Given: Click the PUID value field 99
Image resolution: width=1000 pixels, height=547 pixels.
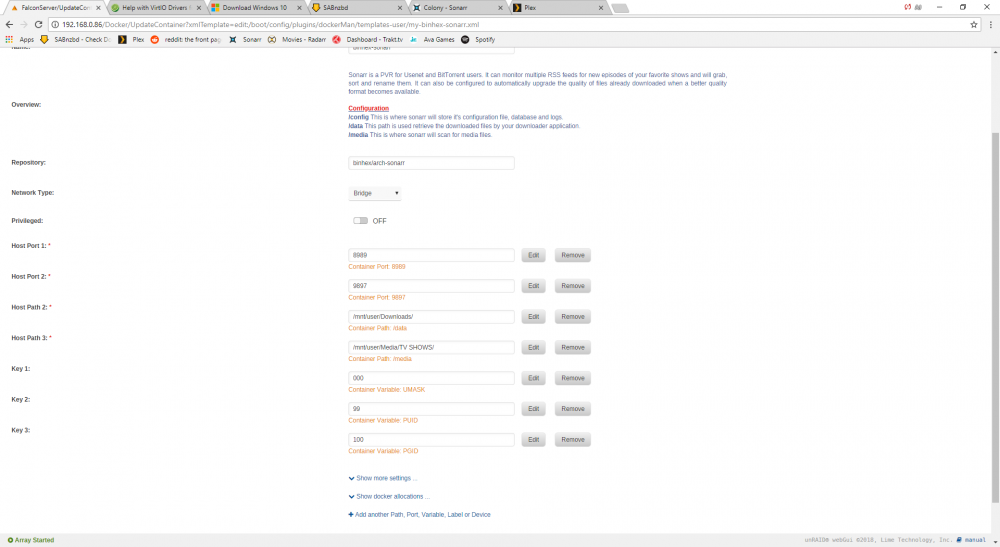Looking at the screenshot, I should pyautogui.click(x=431, y=409).
